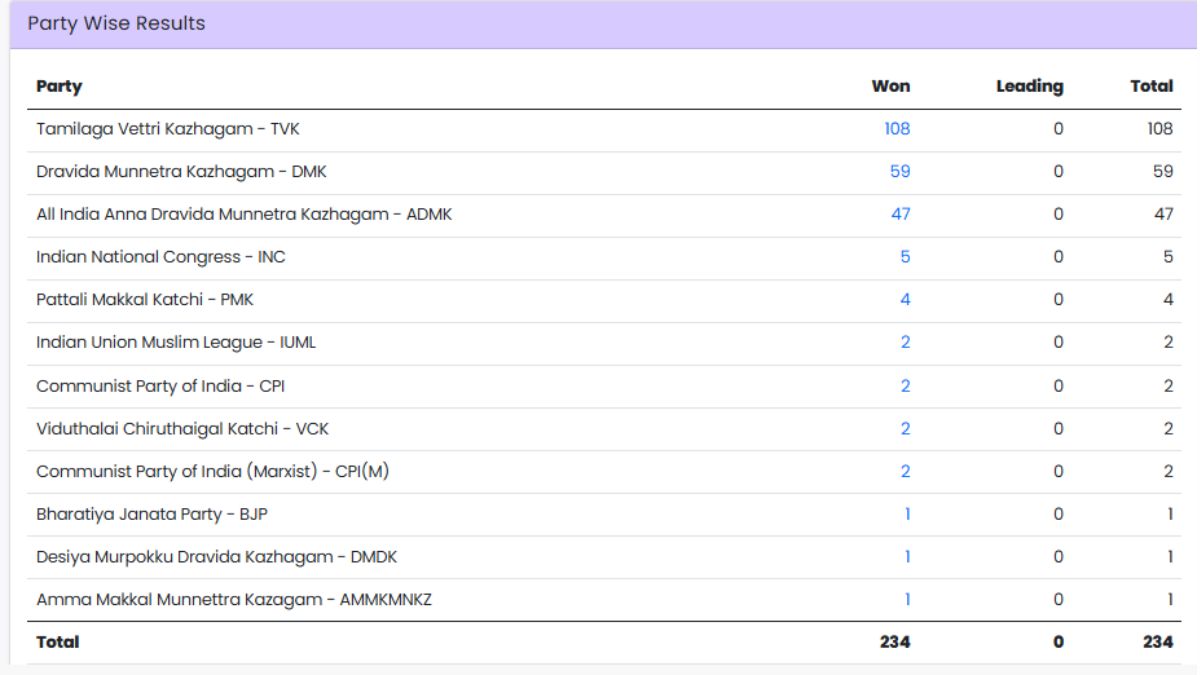Select DMK leading value 0

(x=1058, y=172)
